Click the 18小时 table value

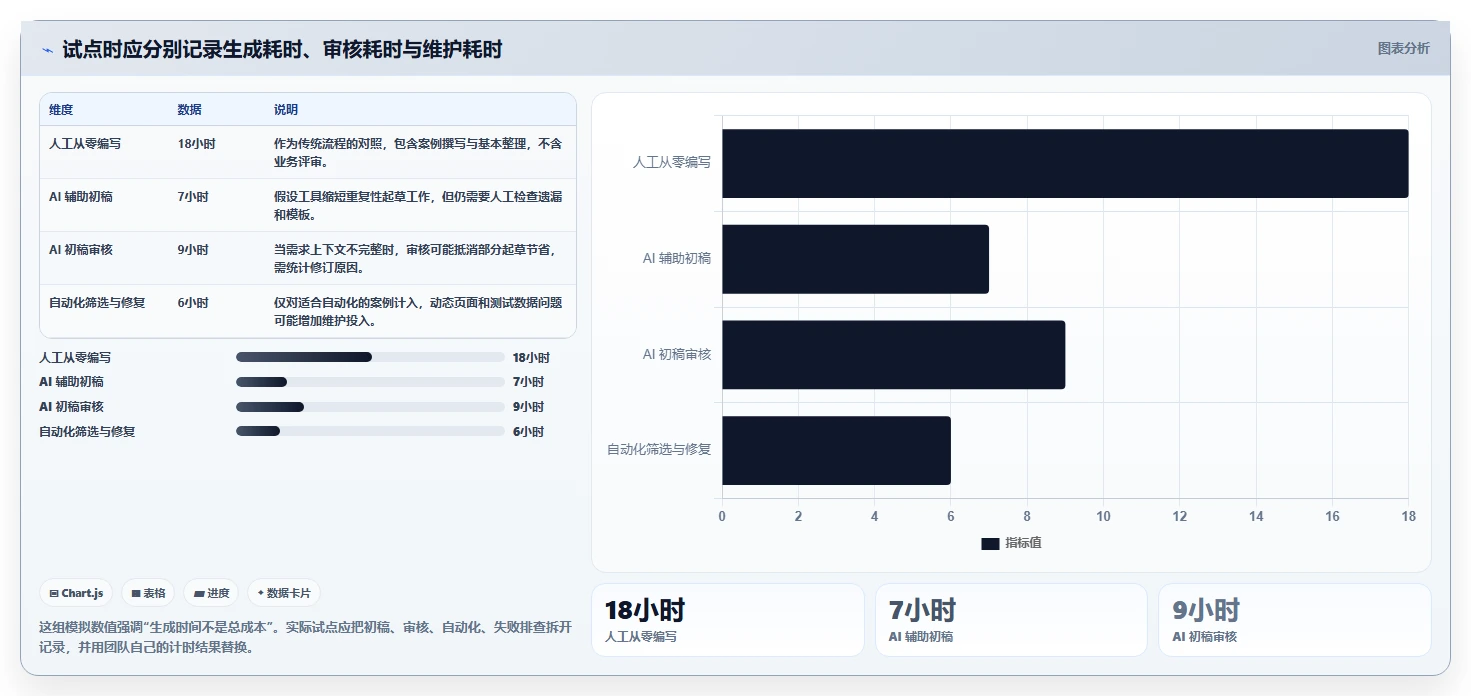tap(196, 144)
